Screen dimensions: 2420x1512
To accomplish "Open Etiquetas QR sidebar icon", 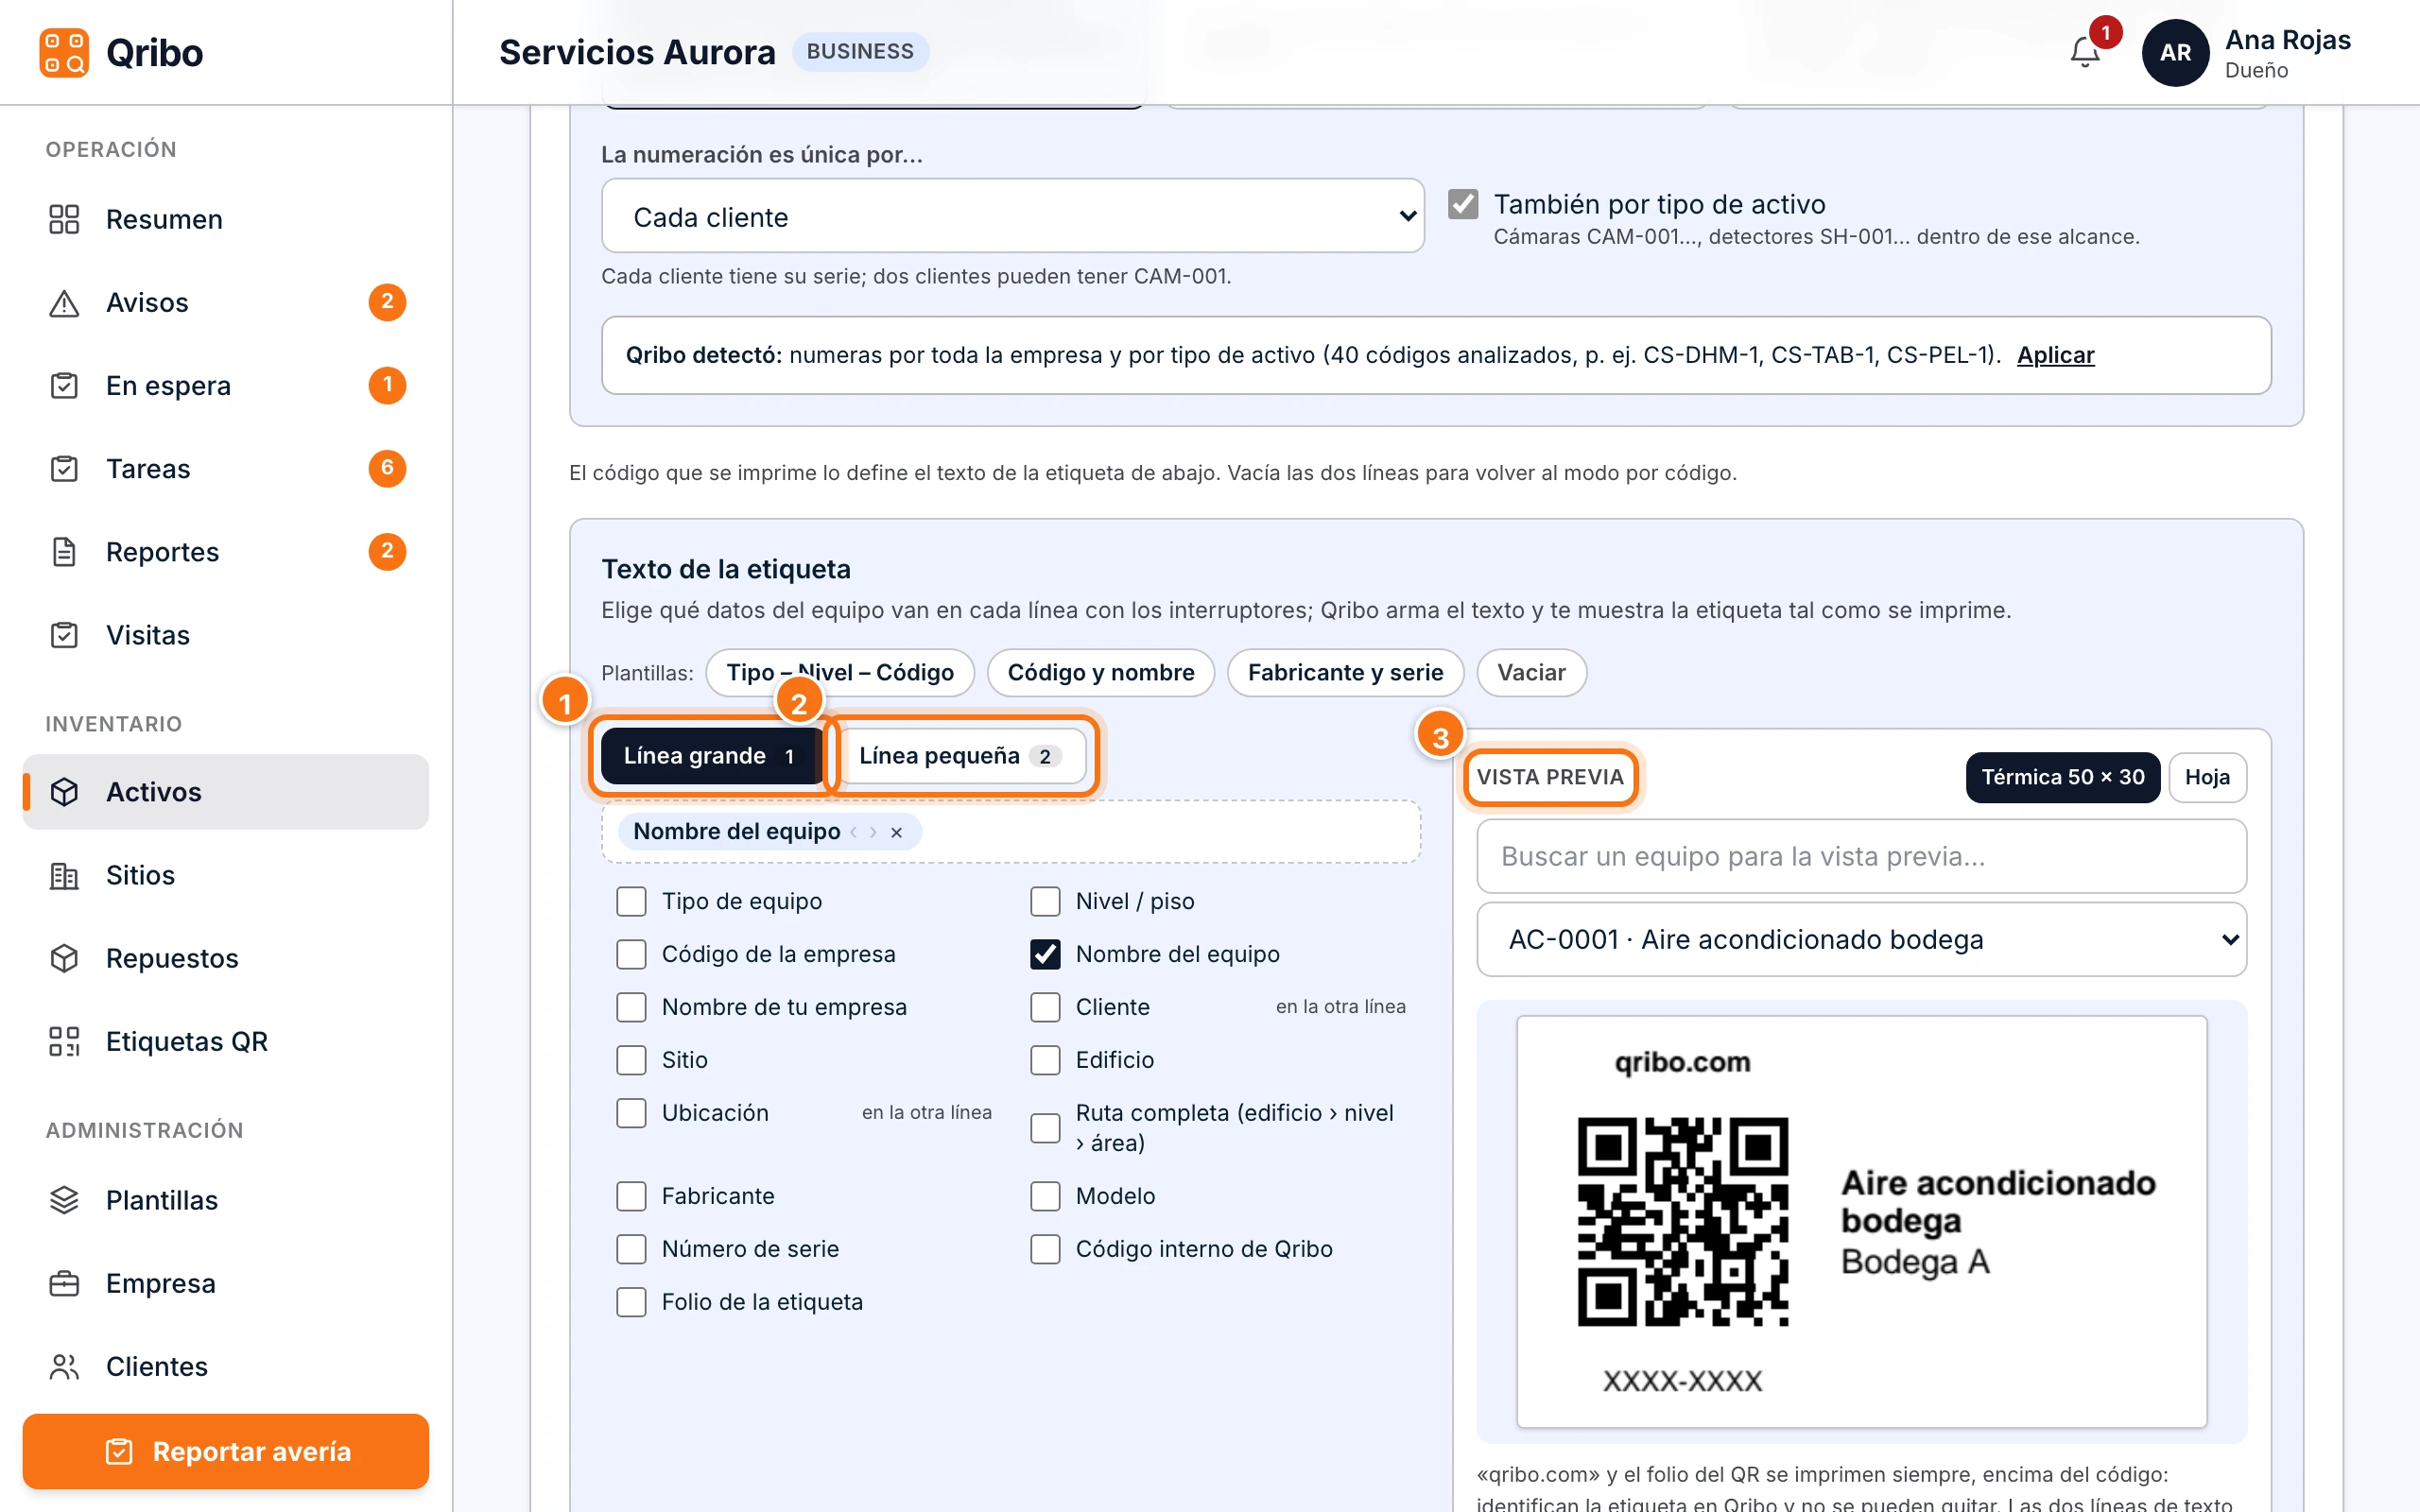I will point(64,1041).
